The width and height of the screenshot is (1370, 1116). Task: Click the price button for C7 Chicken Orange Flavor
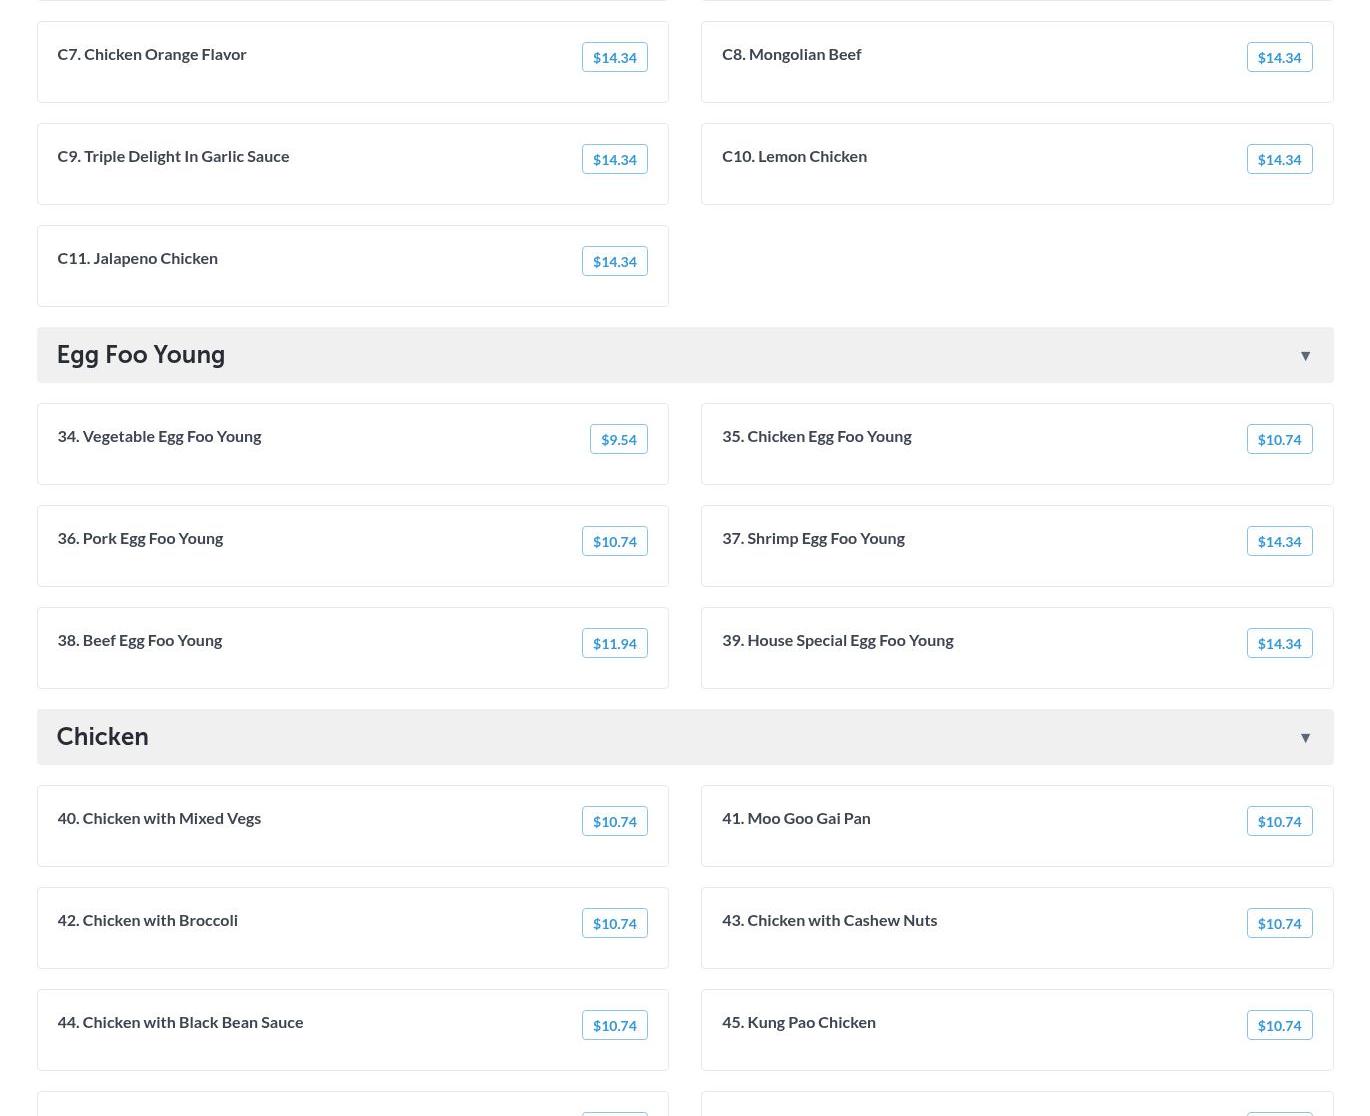pyautogui.click(x=615, y=57)
